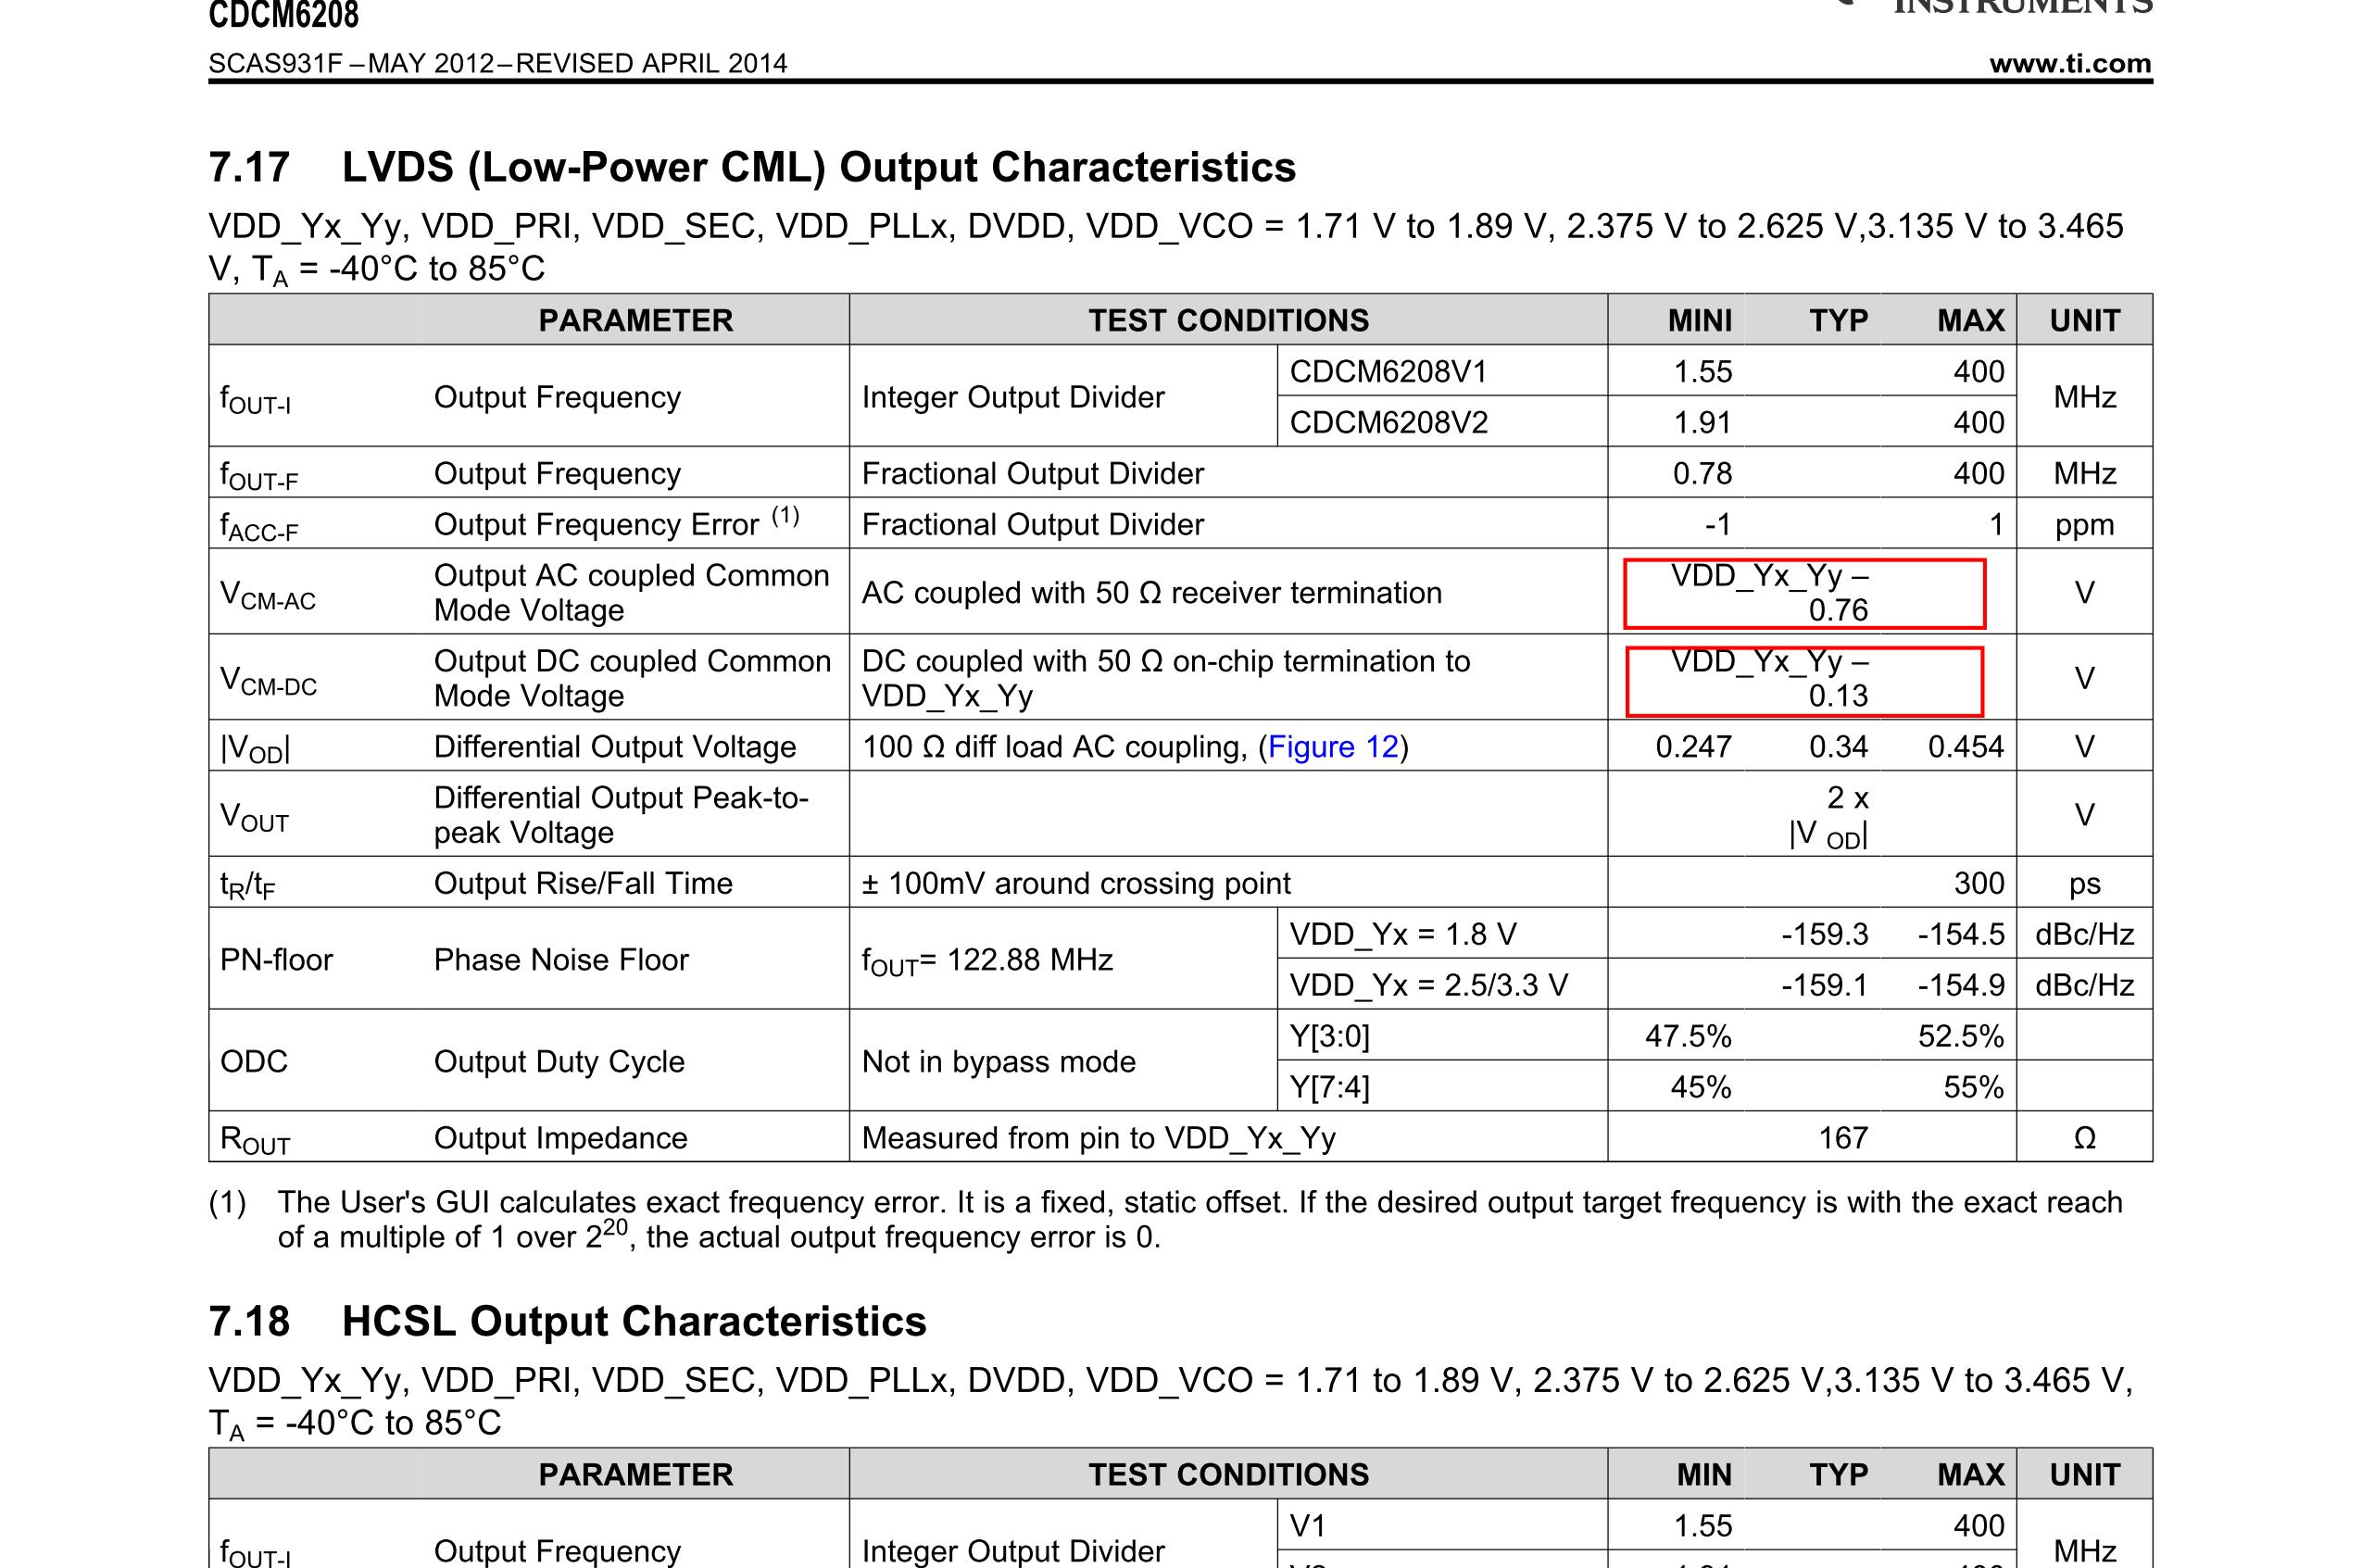
Task: Click the 0.247 differential output voltage value
Action: 1692,747
